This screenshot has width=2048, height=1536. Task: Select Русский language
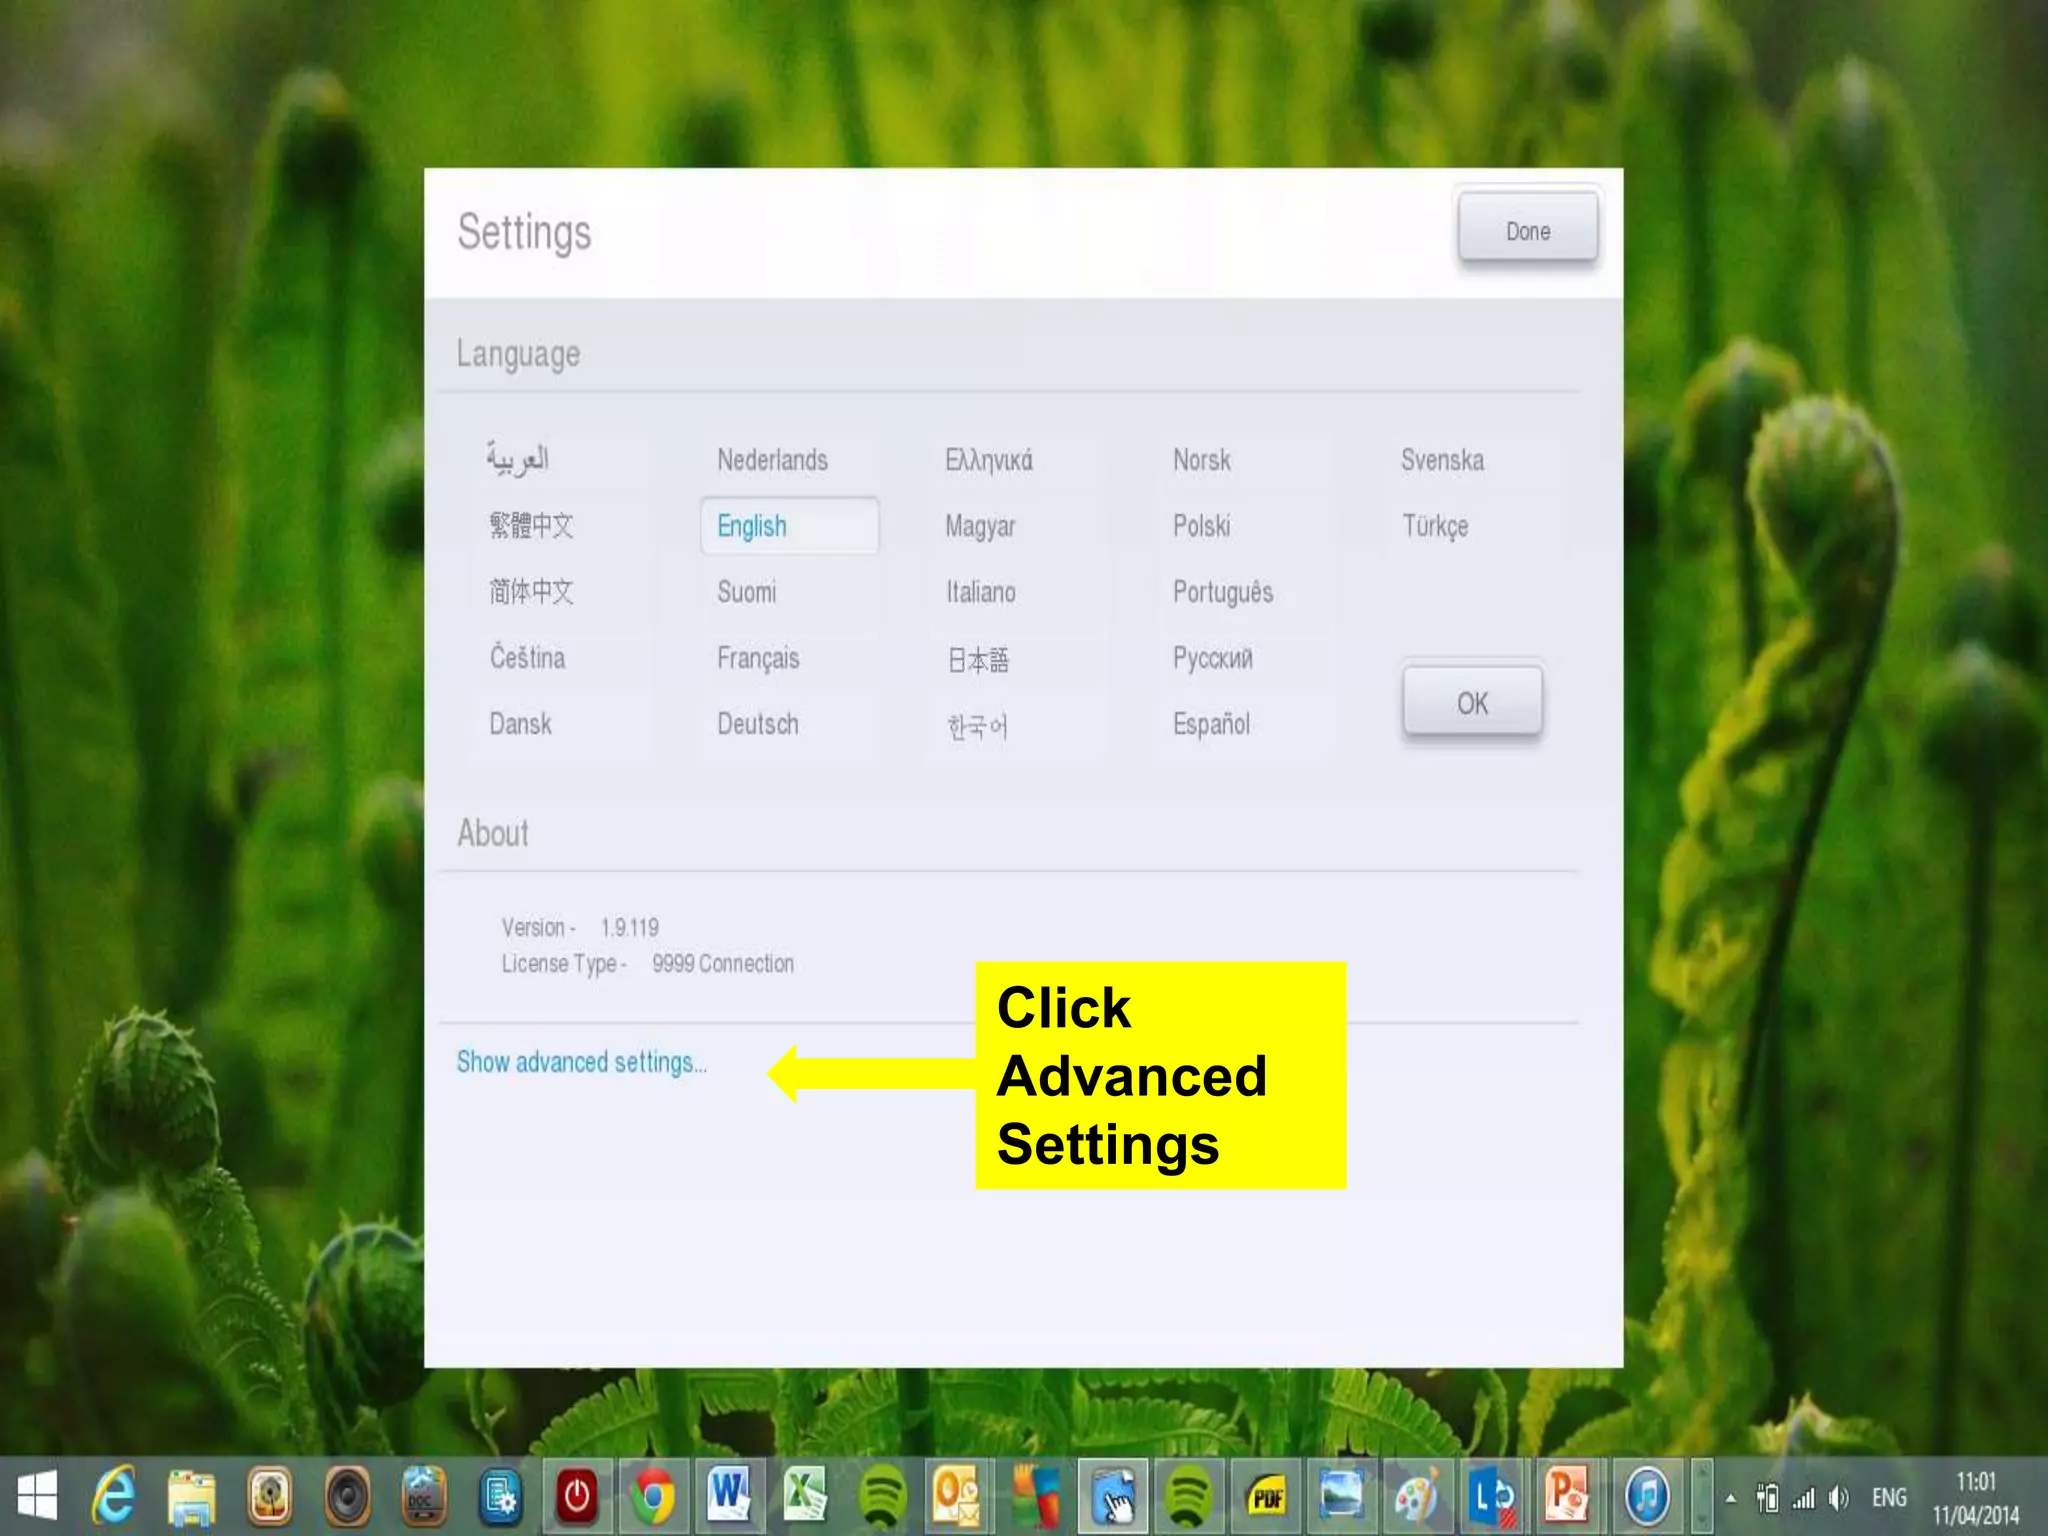click(1213, 658)
